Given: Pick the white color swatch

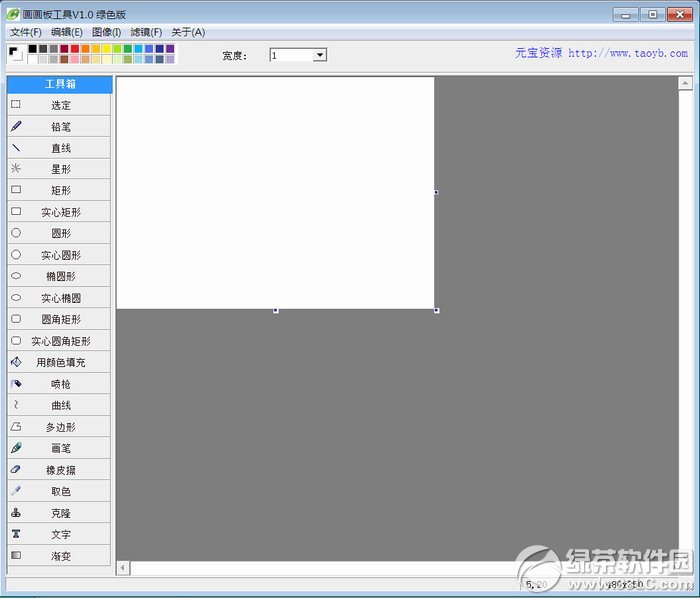Looking at the screenshot, I should click(x=33, y=59).
